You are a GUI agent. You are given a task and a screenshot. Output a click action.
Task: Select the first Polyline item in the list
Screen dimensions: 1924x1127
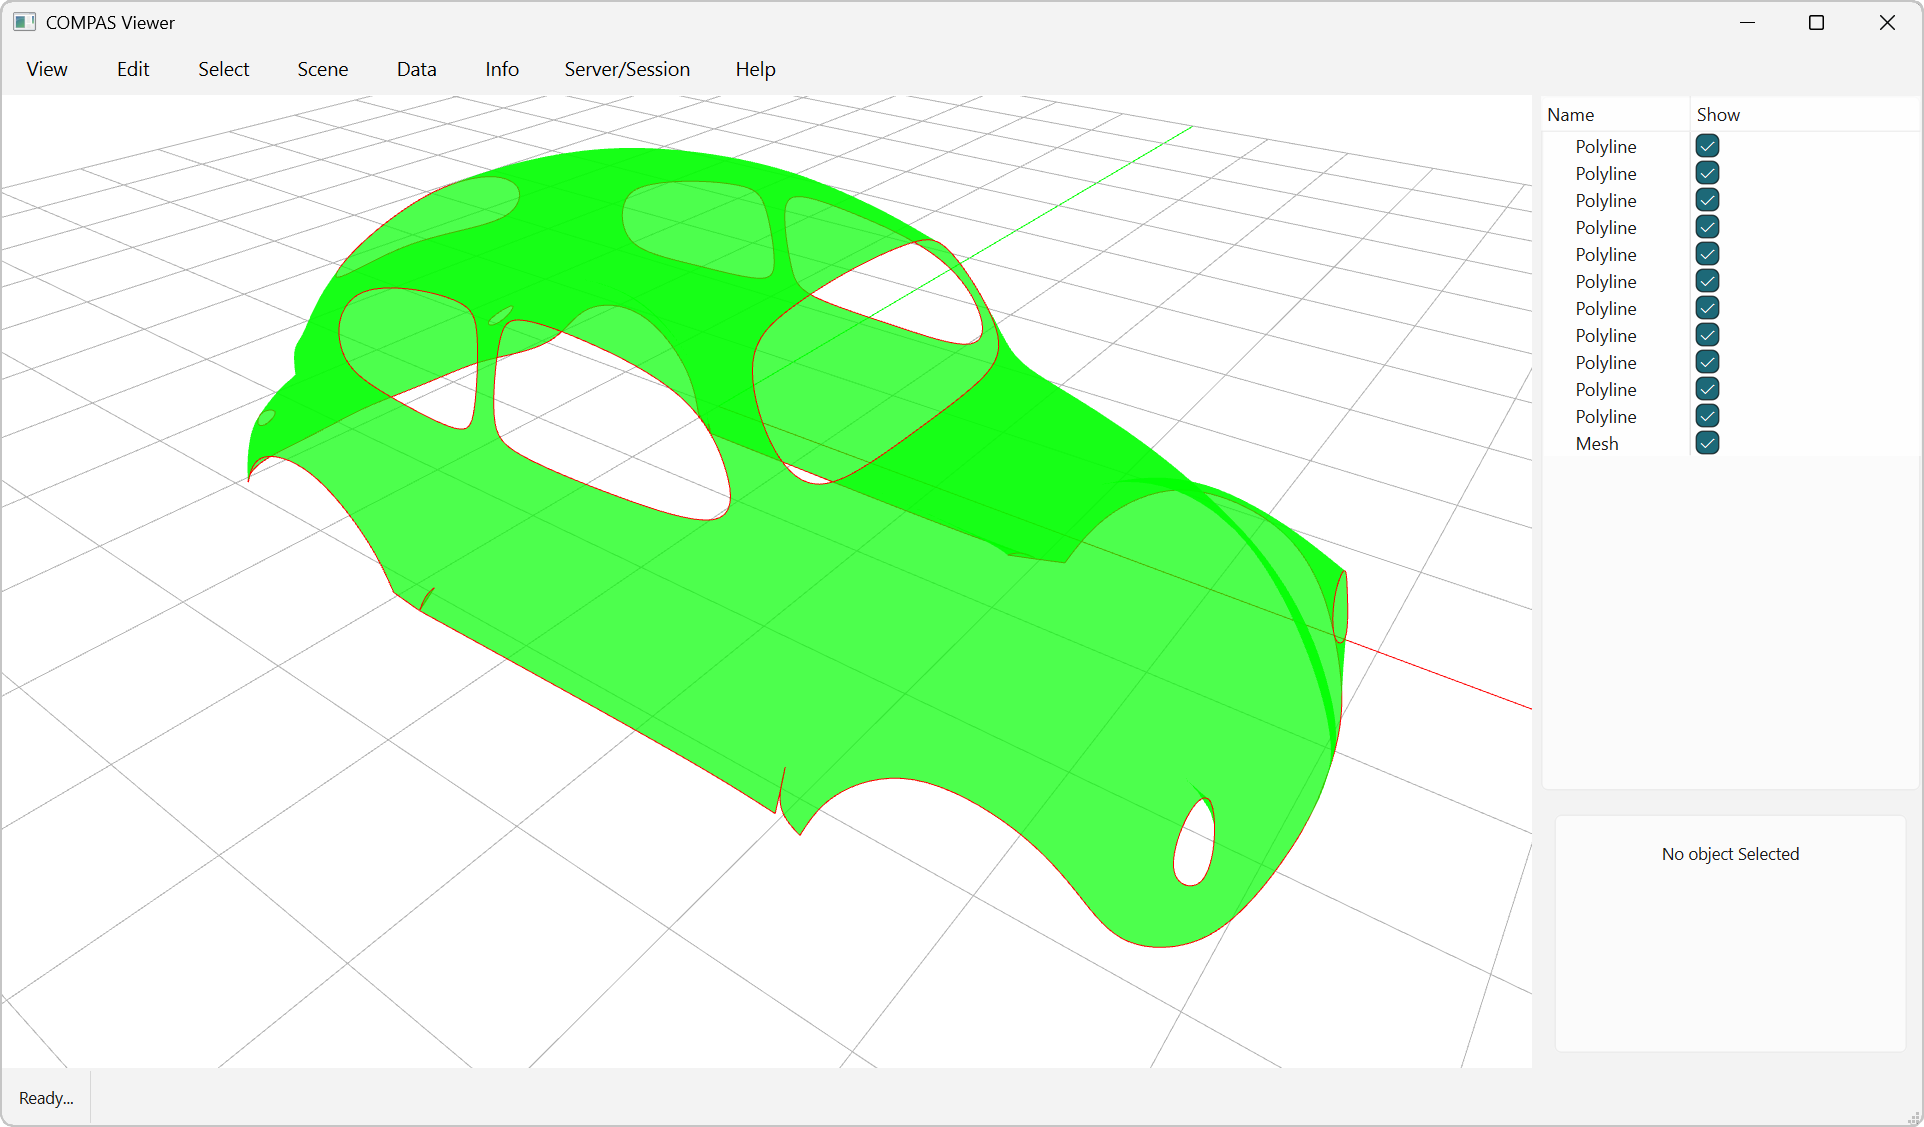1605,146
